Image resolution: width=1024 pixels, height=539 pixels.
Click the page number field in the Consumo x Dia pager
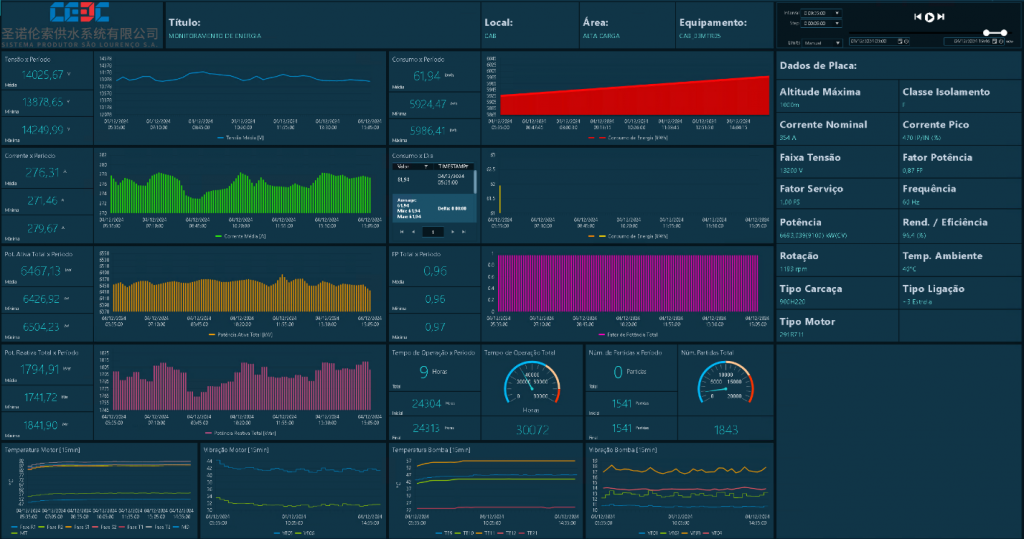[x=432, y=232]
